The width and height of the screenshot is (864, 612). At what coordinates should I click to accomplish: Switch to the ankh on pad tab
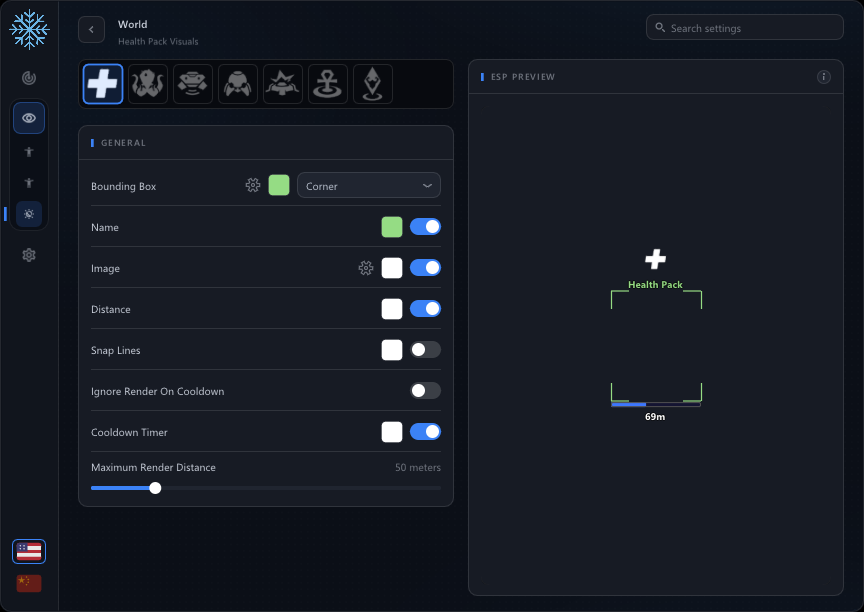click(328, 84)
